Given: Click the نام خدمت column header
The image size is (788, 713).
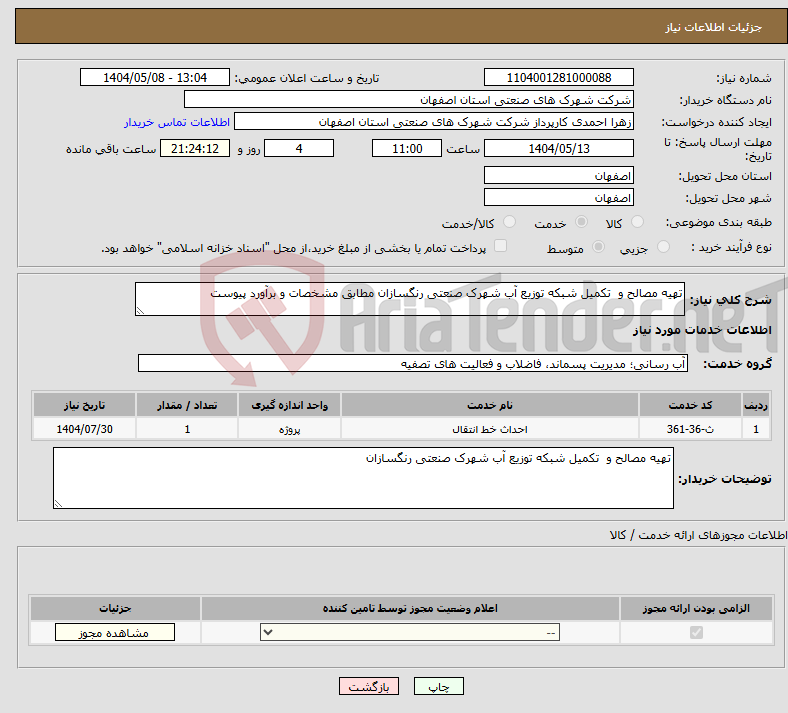Looking at the screenshot, I should (x=489, y=405).
